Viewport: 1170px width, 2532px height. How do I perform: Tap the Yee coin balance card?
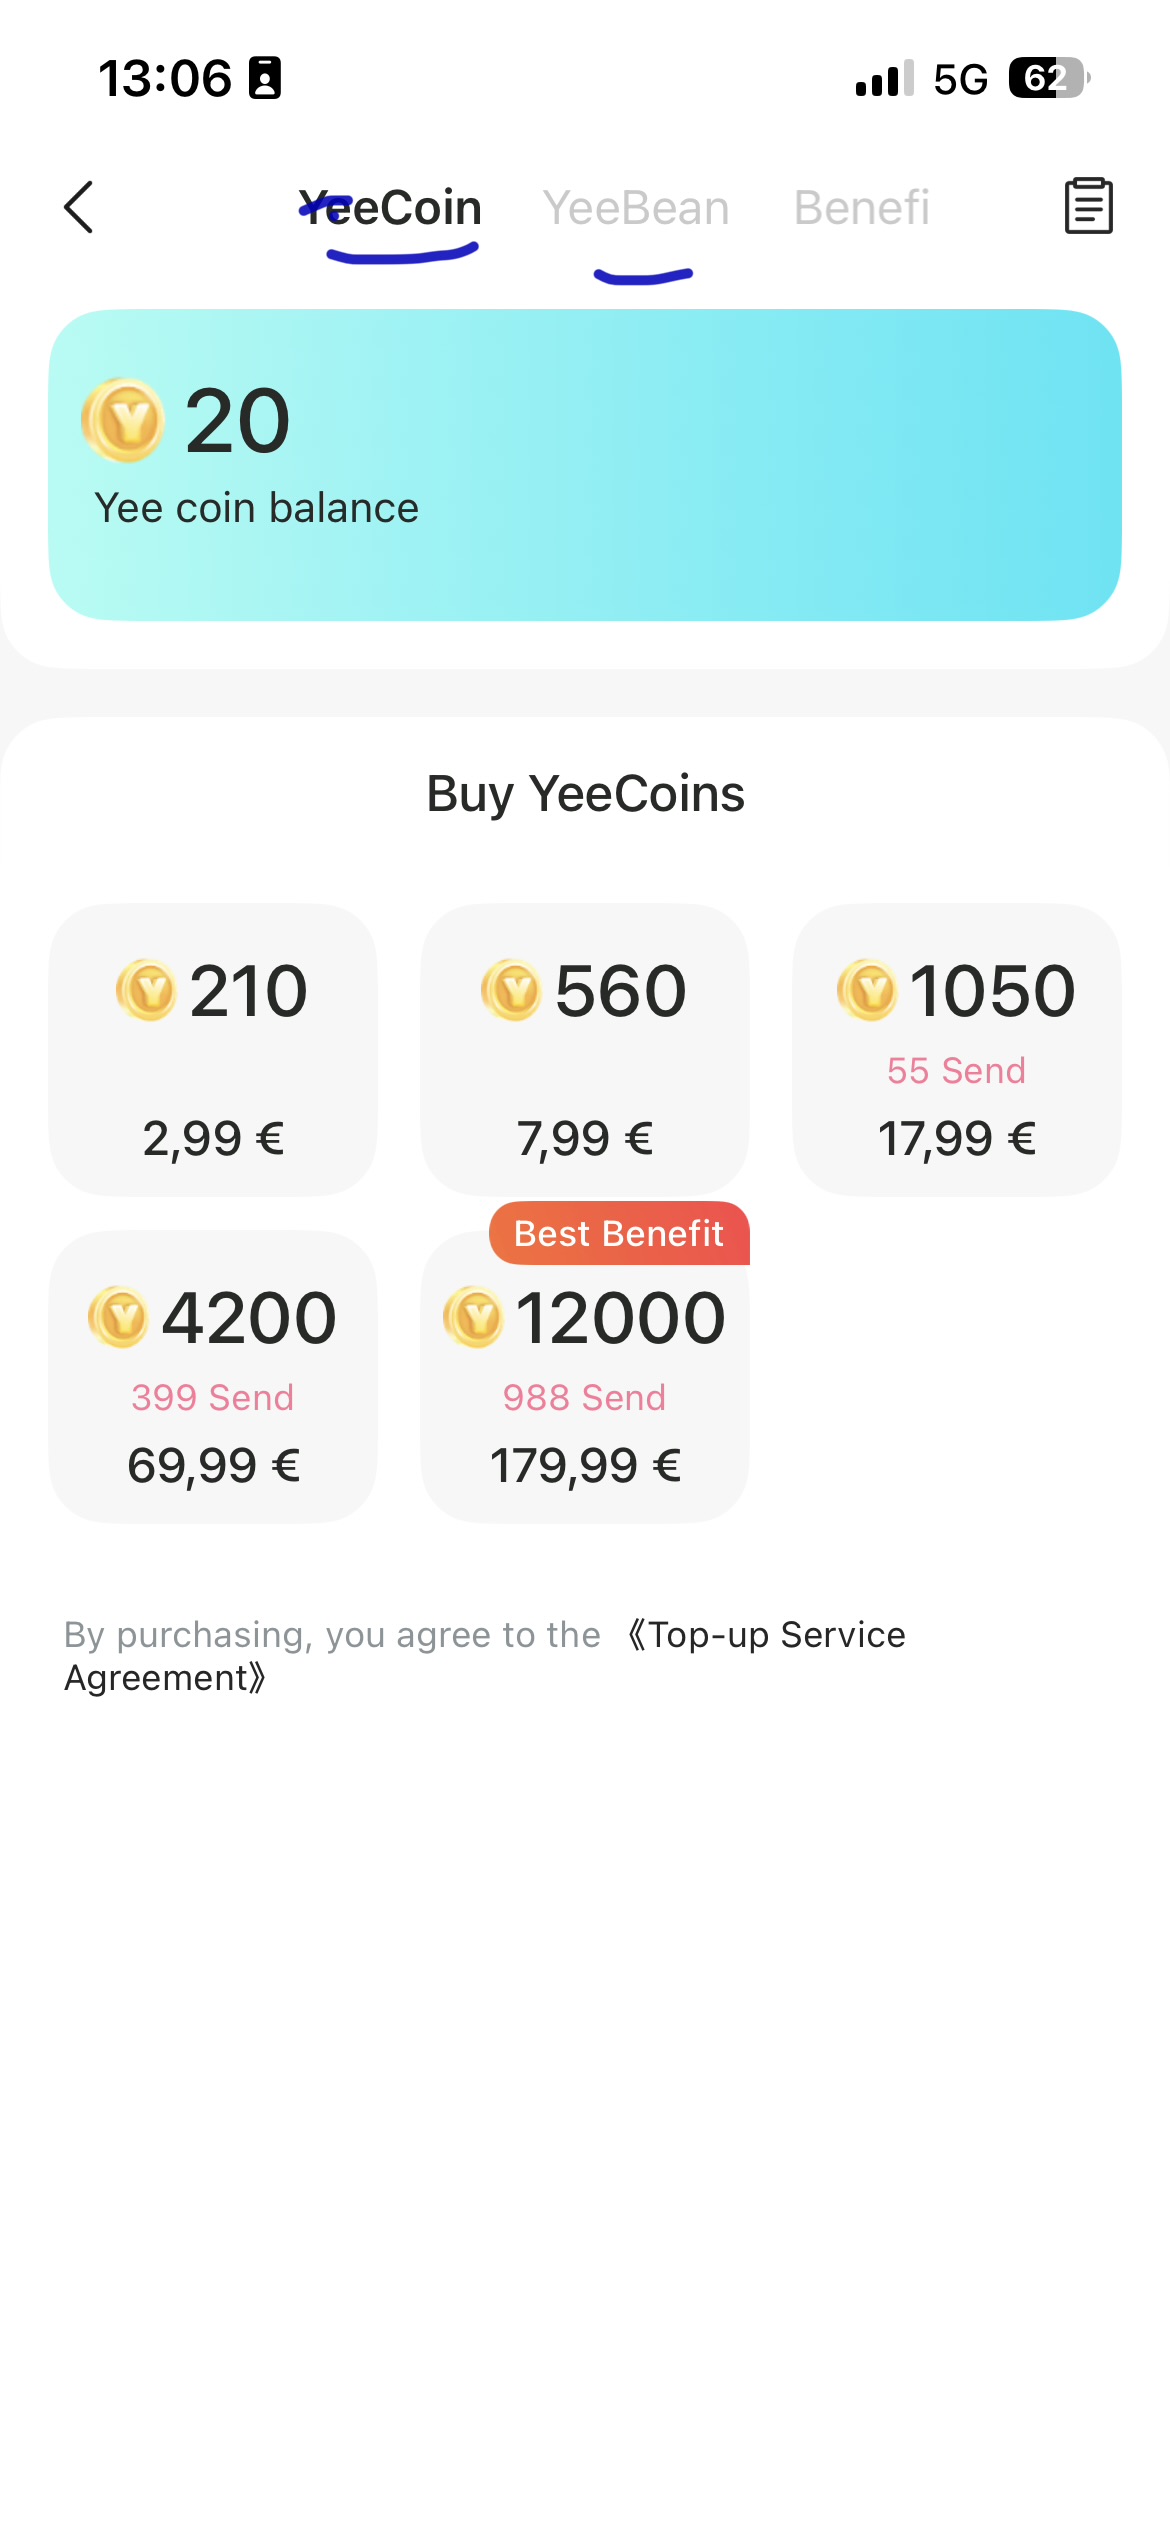point(585,465)
